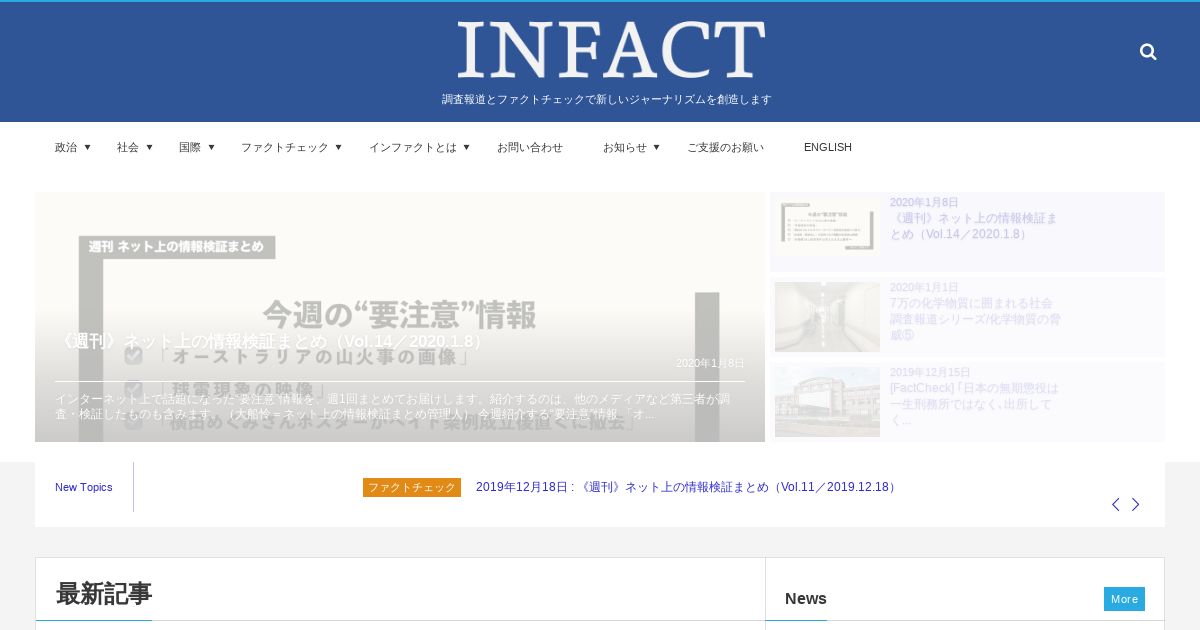Expand the 政治 menu arrow
The height and width of the screenshot is (630, 1200).
[x=87, y=147]
